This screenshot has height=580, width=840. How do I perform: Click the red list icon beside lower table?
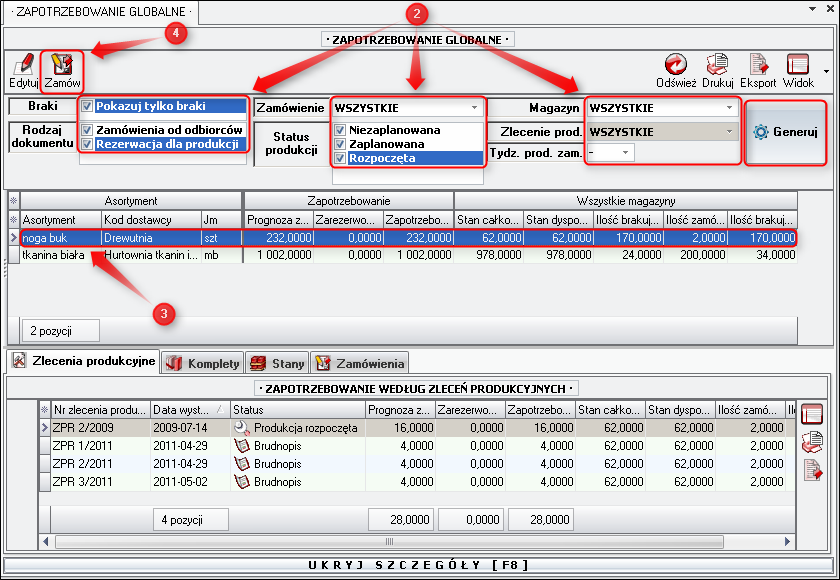point(812,415)
